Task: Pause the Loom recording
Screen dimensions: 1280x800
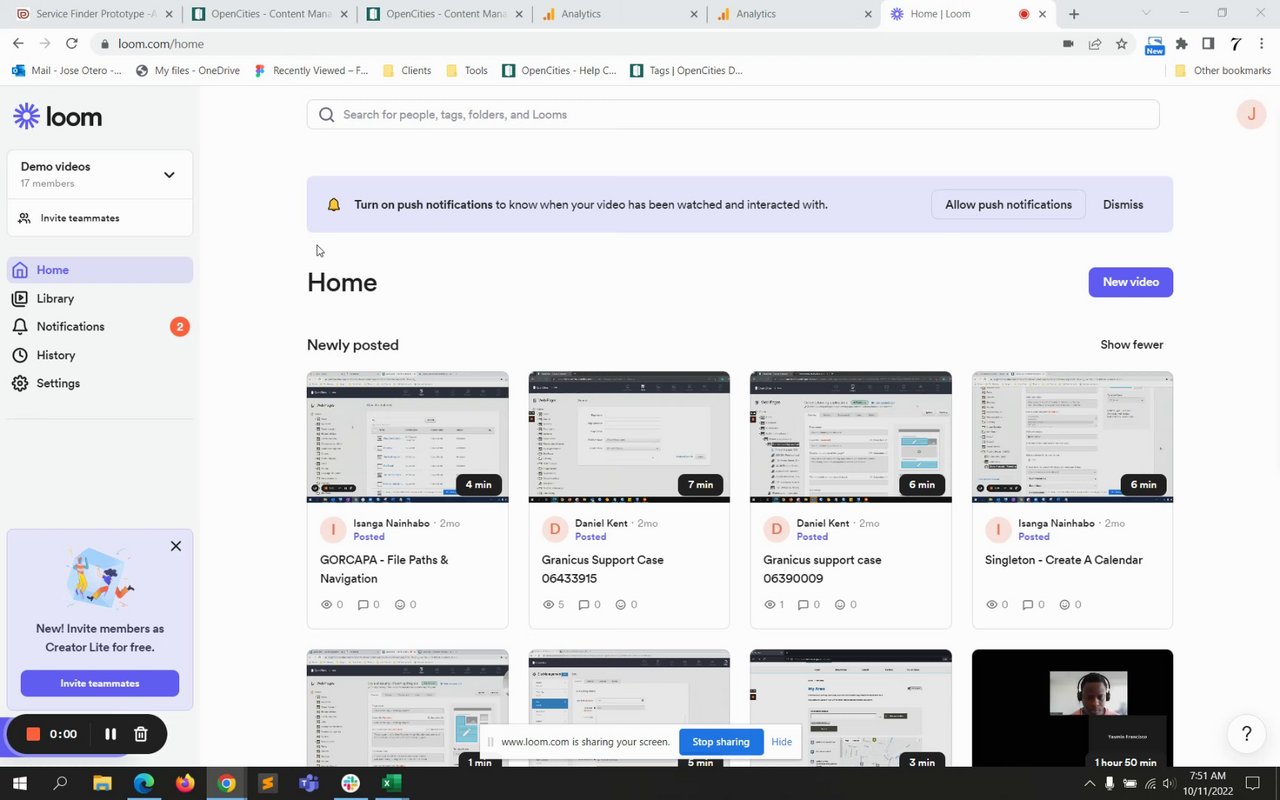Action: click(110, 734)
